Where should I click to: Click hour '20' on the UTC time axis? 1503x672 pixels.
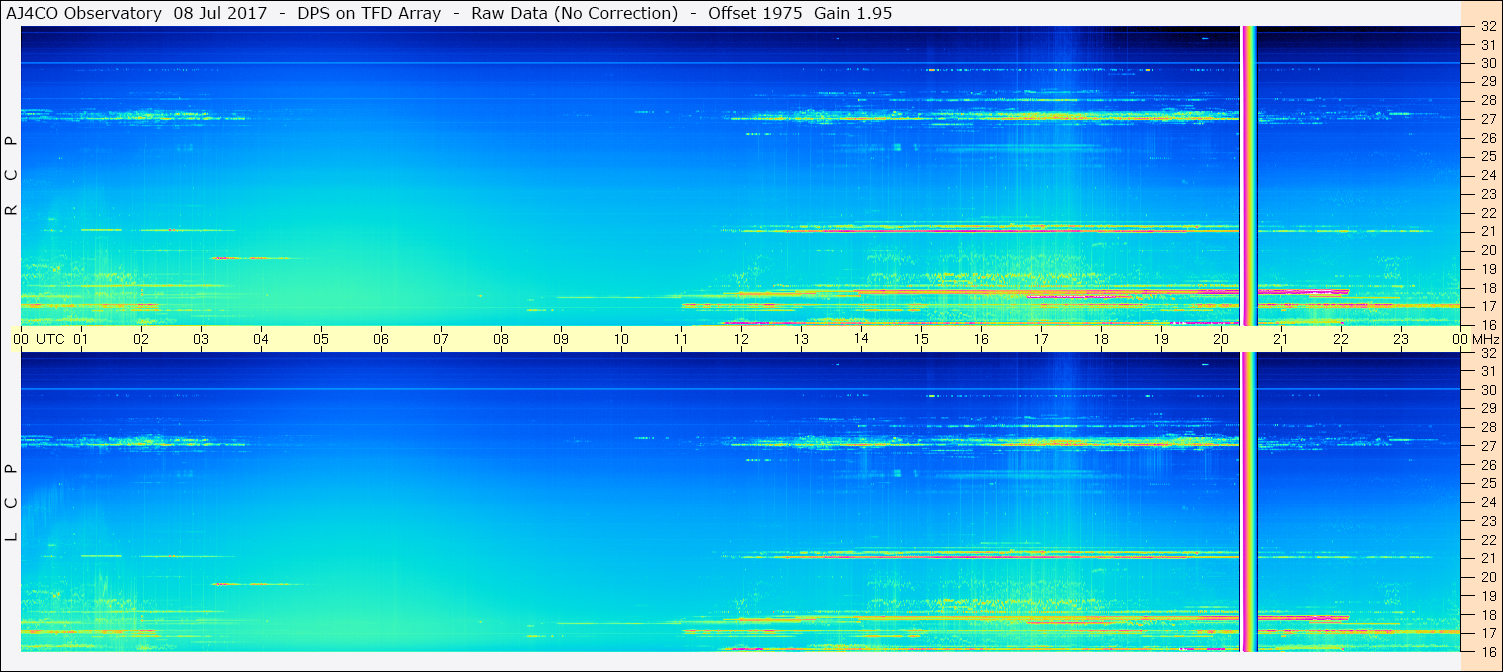click(1221, 339)
